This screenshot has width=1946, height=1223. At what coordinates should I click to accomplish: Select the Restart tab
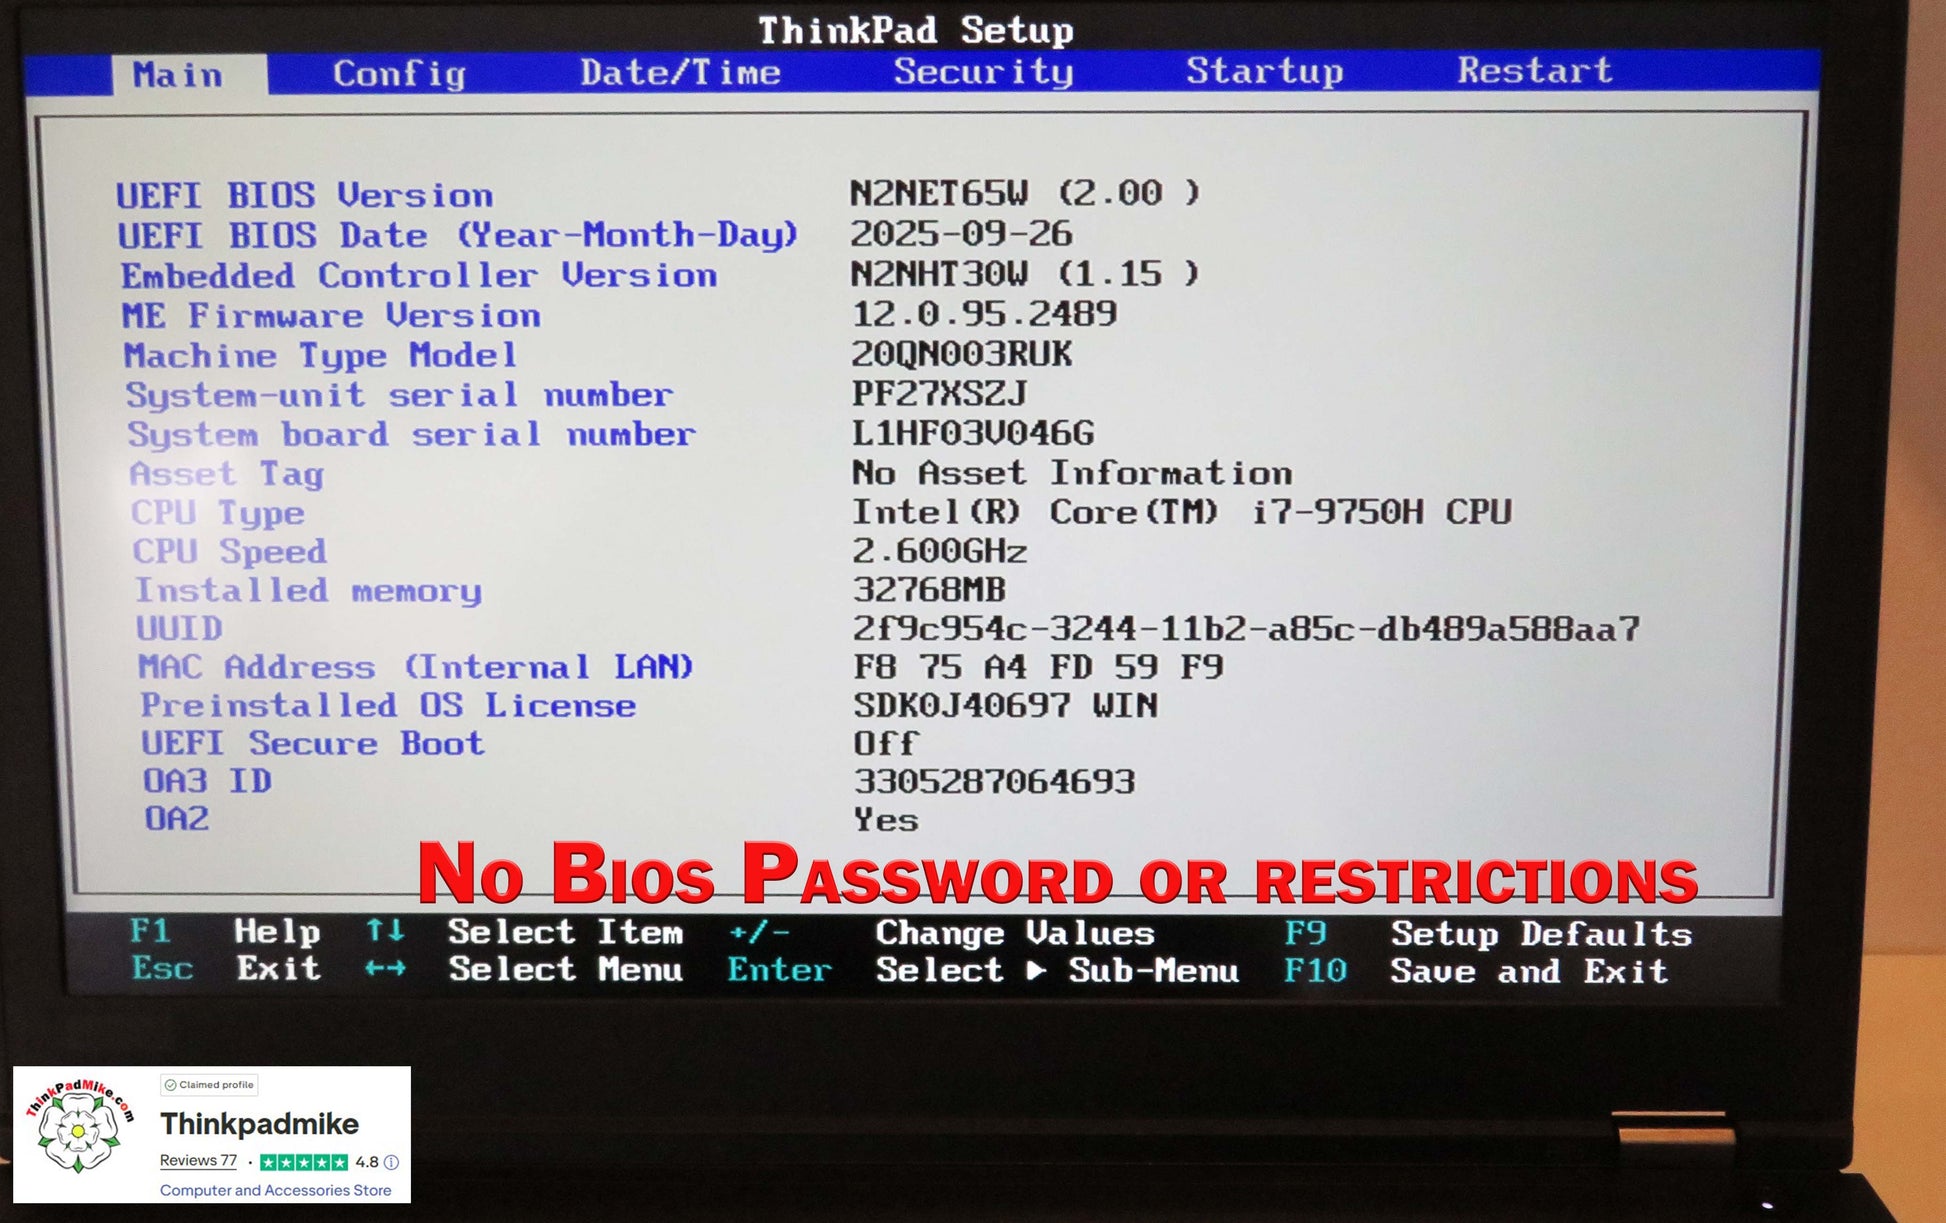tap(1534, 70)
